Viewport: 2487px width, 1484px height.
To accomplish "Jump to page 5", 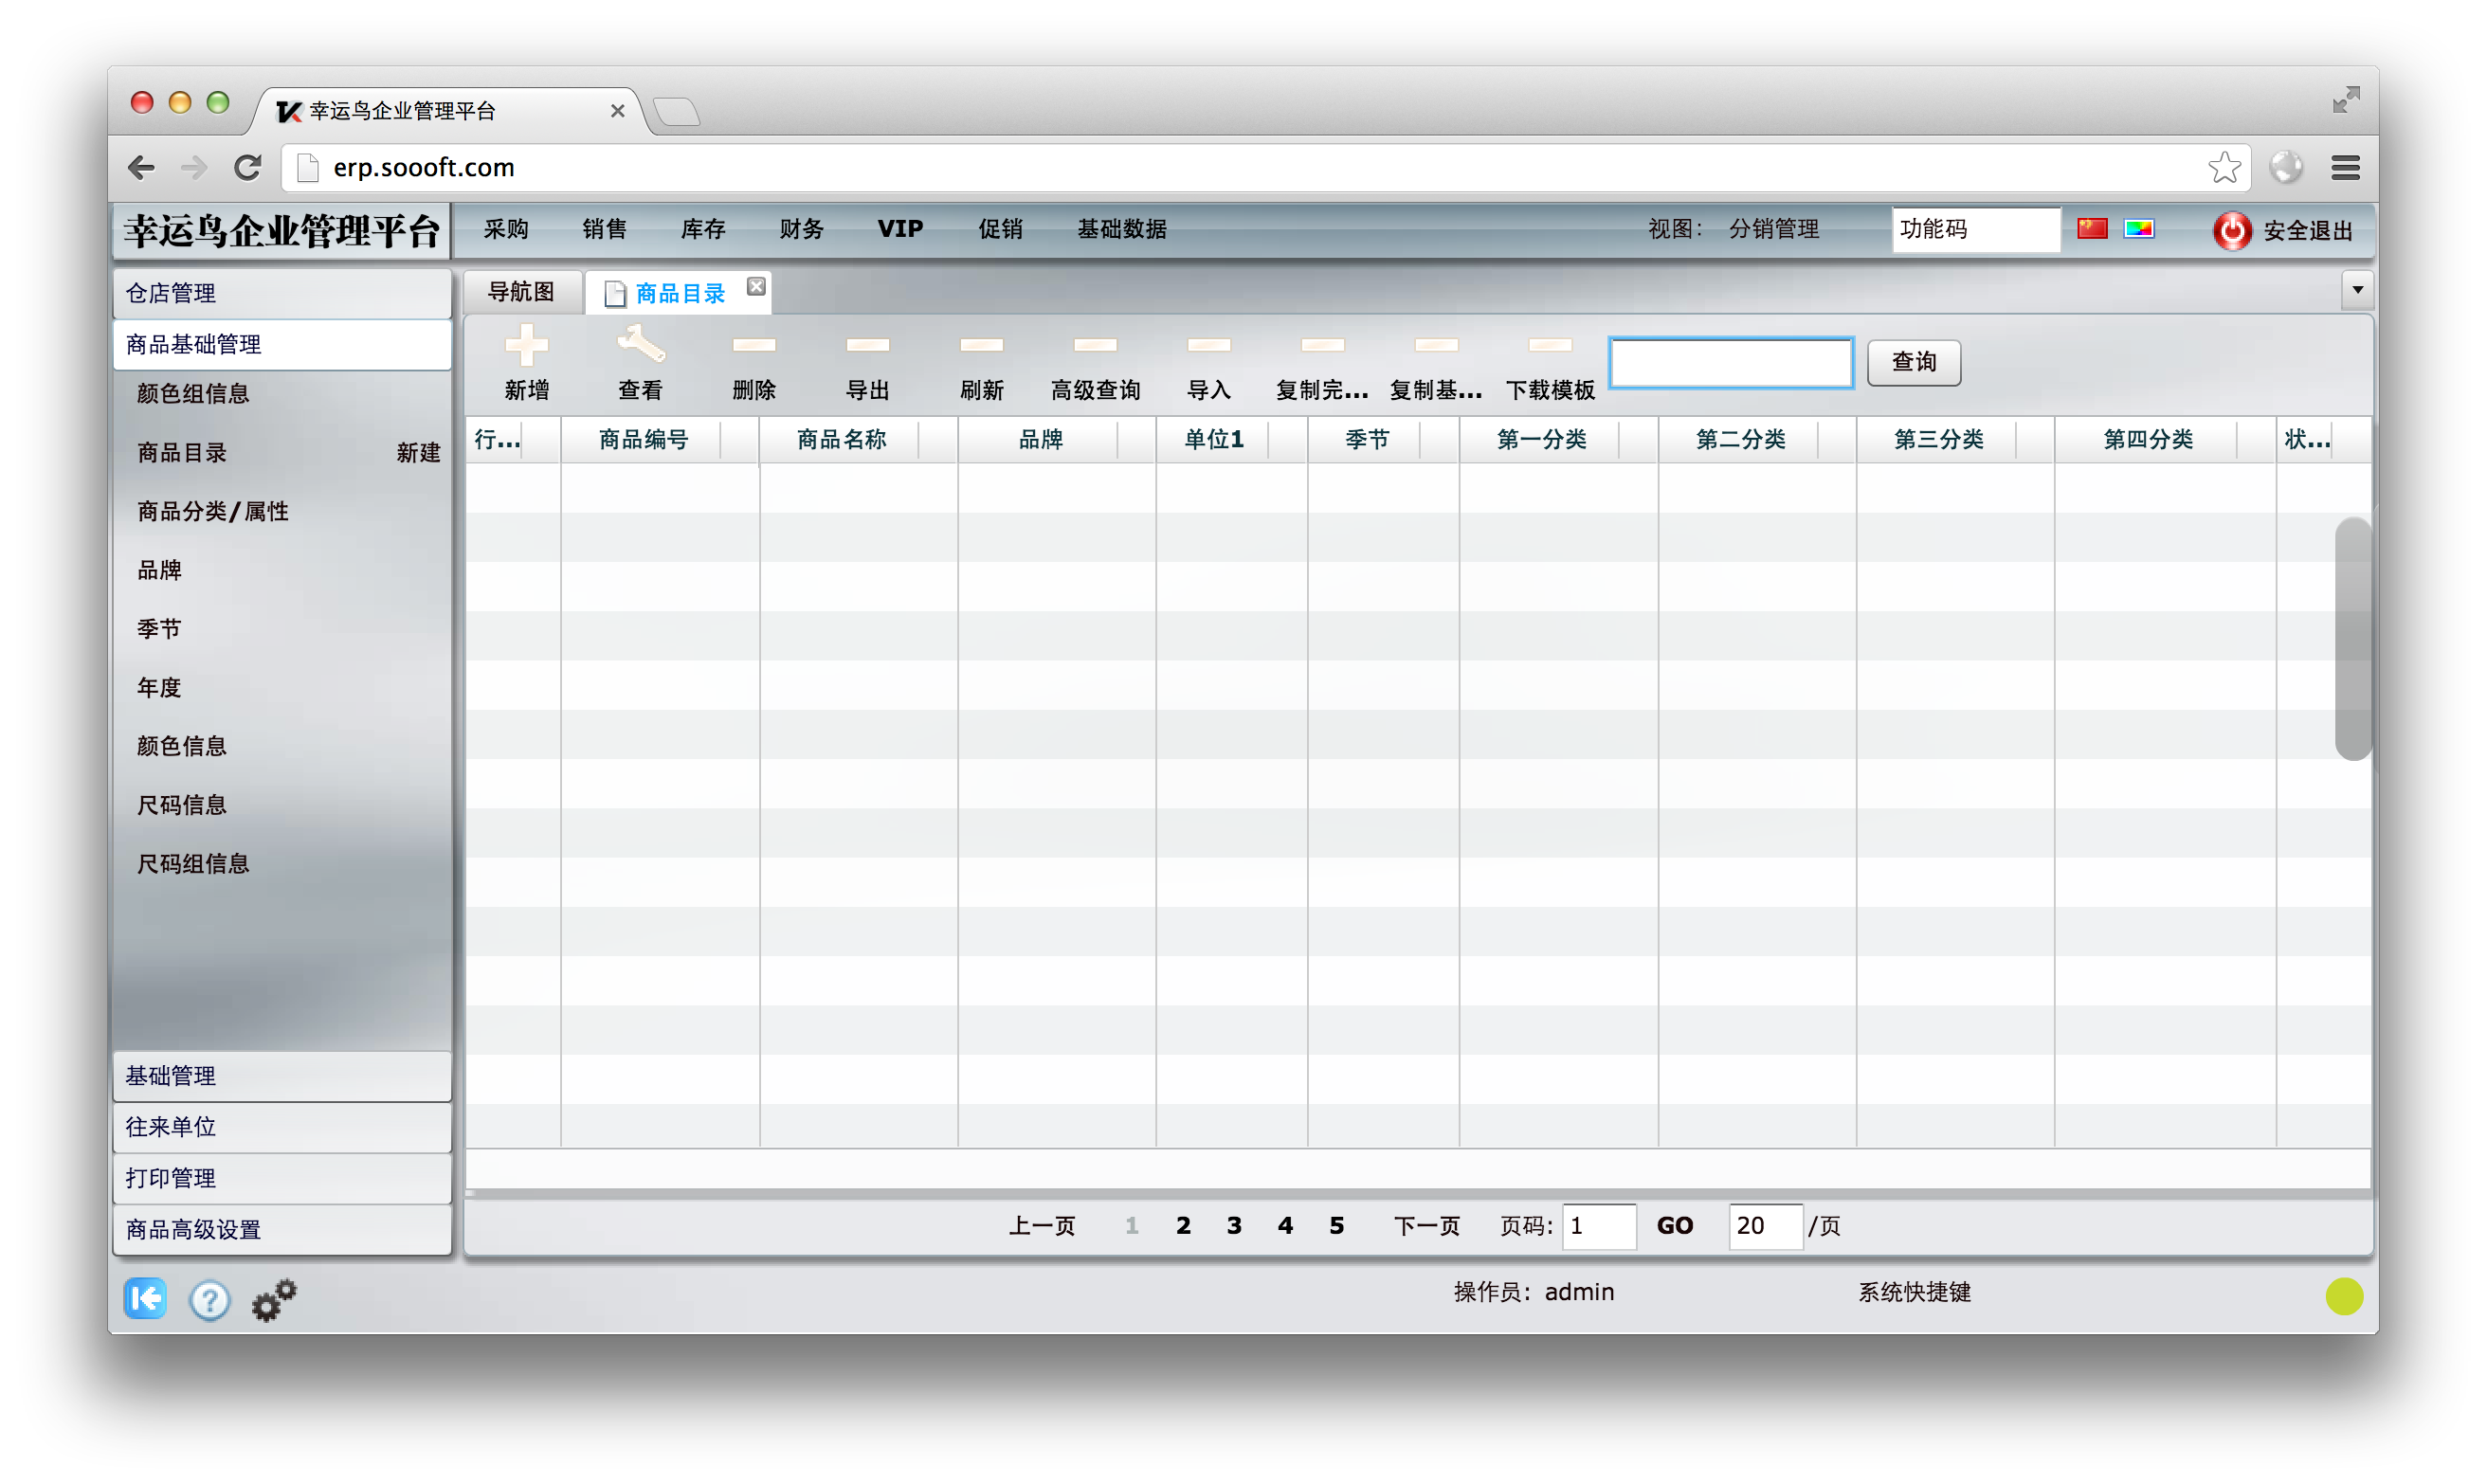I will pos(1336,1225).
